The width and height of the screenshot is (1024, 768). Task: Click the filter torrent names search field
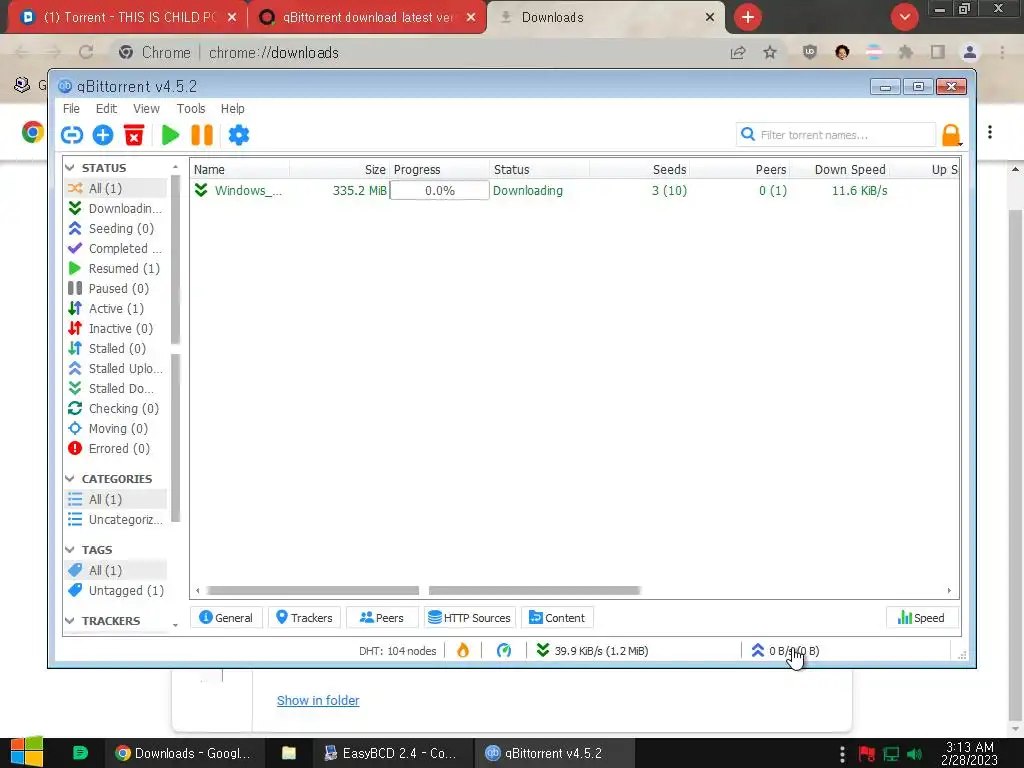[x=835, y=135]
